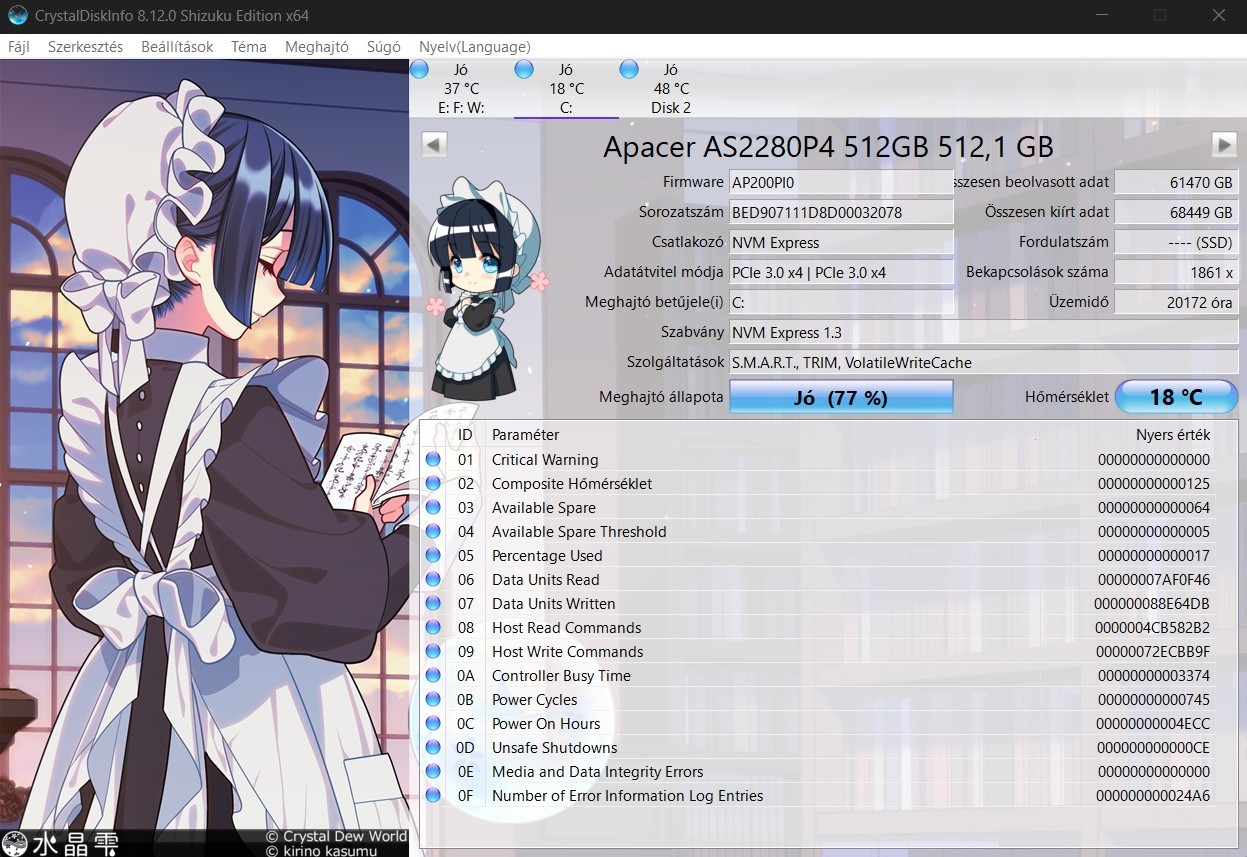Viewport: 1247px width, 857px height.
Task: Click the status orb for Data Units Written
Action: tap(433, 604)
